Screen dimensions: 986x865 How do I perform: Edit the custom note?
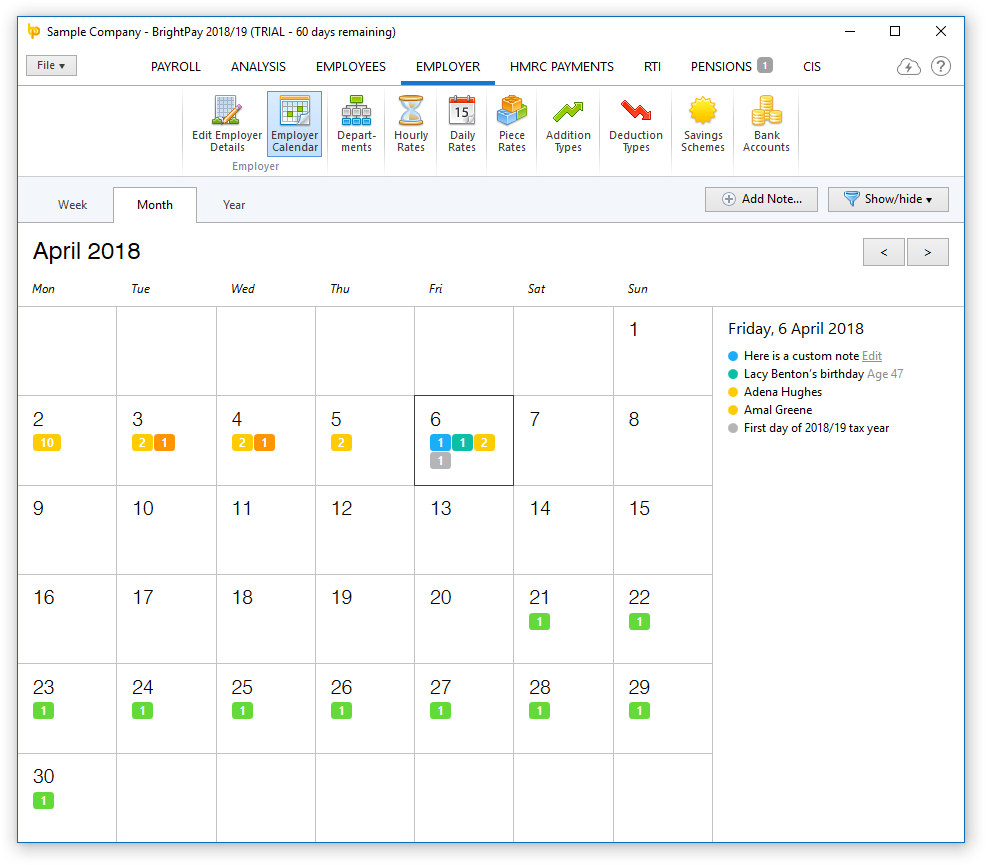[872, 356]
